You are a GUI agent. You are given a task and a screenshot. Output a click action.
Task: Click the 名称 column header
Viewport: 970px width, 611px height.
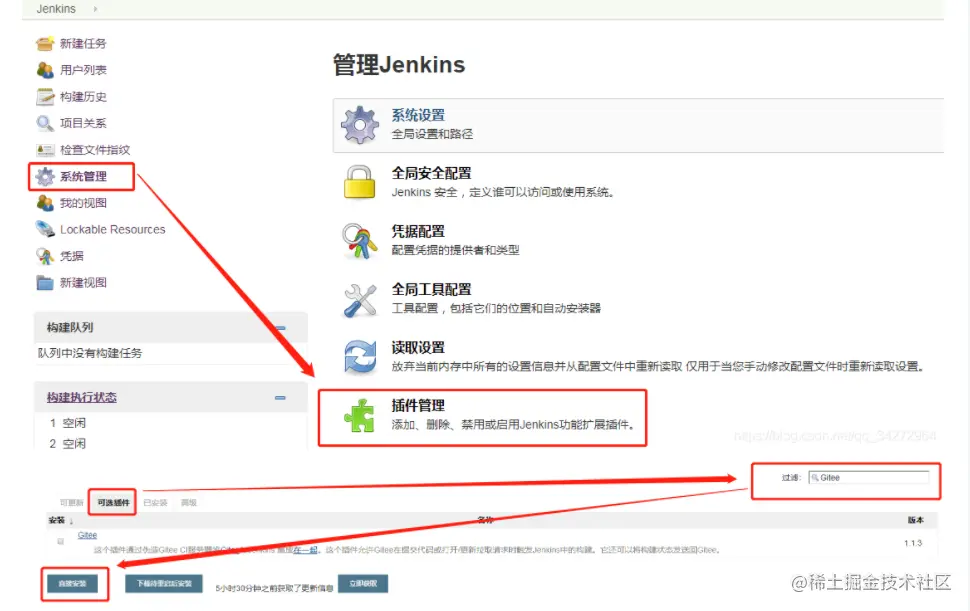tap(486, 520)
